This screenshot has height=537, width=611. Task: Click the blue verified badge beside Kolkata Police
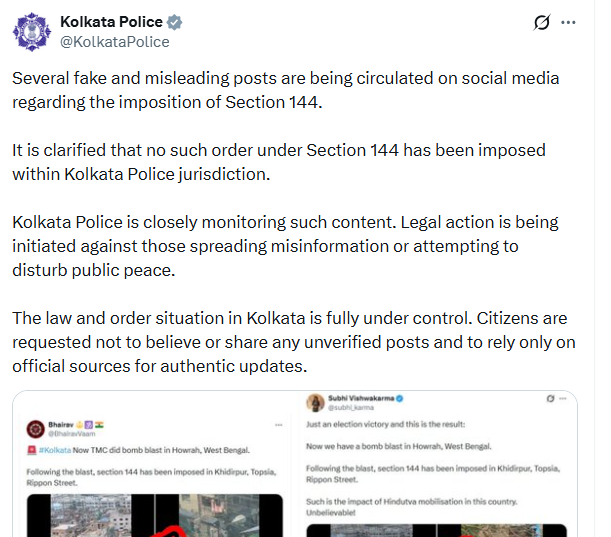174,22
